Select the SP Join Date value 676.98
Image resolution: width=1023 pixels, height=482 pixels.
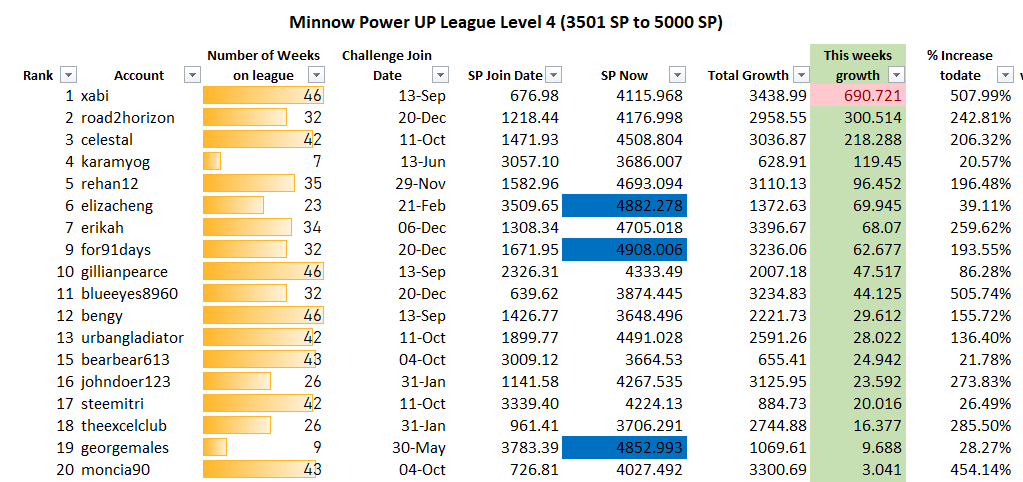coord(536,97)
